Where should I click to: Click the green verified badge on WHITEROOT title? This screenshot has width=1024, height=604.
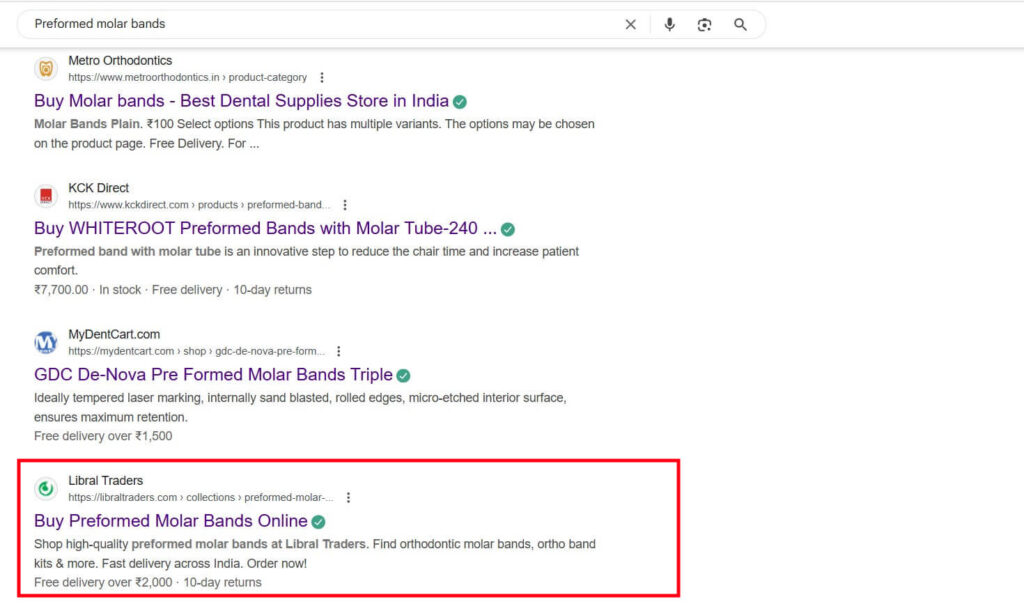pos(507,229)
